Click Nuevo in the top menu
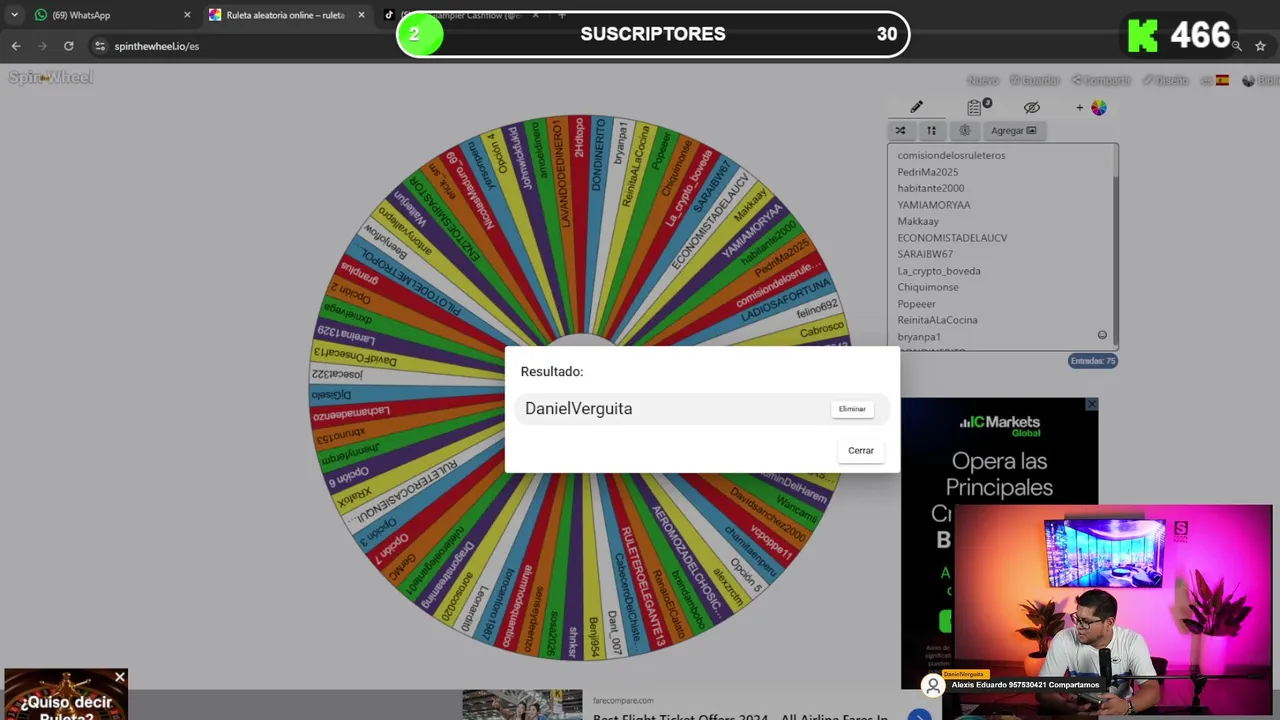The width and height of the screenshot is (1280, 720). [982, 81]
